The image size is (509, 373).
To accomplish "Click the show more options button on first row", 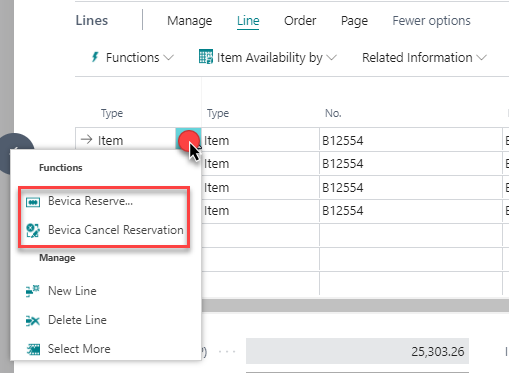I will [x=188, y=140].
